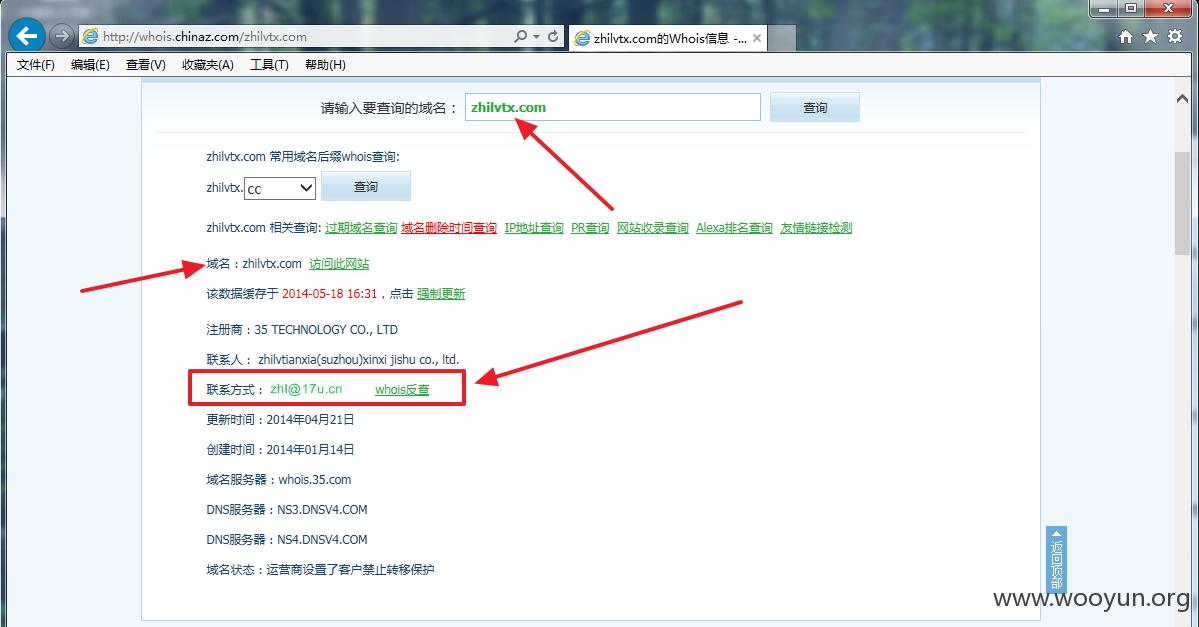Click the address bar search magnifier icon
The height and width of the screenshot is (627, 1199).
[521, 36]
